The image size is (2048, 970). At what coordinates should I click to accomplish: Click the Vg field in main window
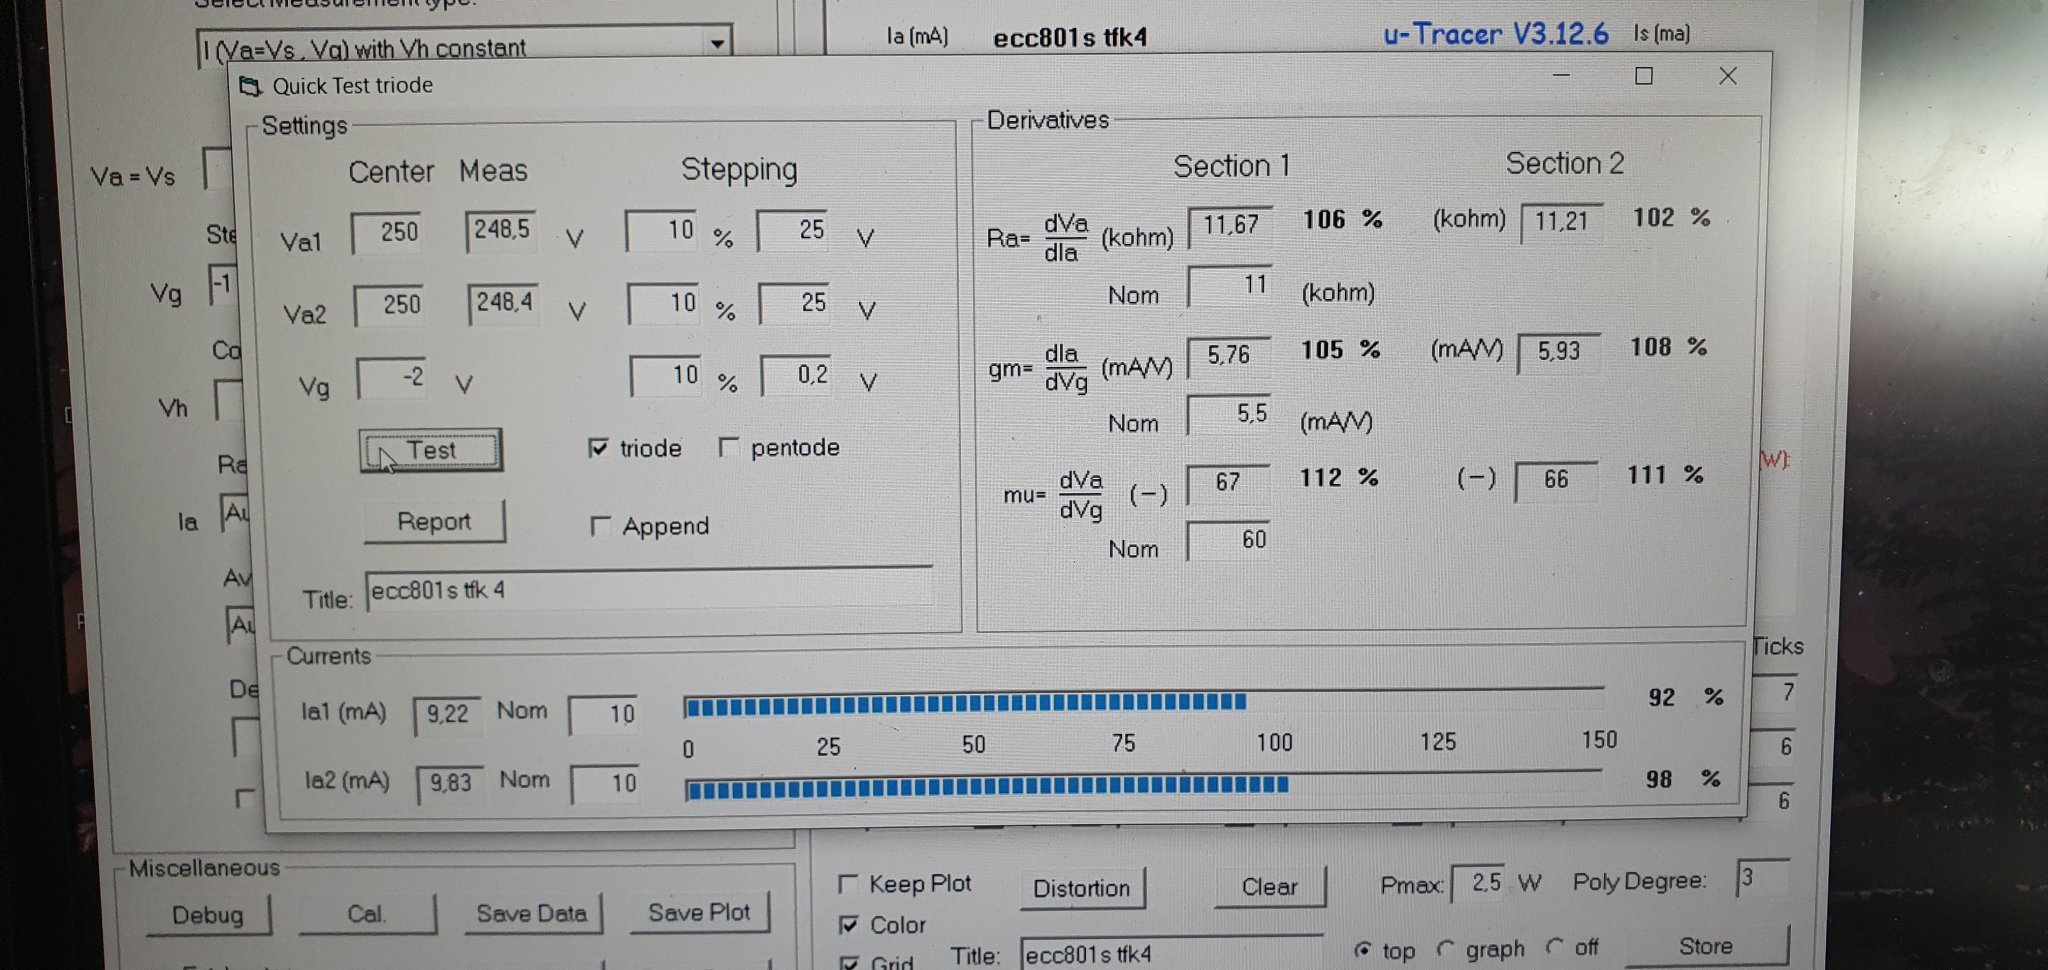[221, 286]
